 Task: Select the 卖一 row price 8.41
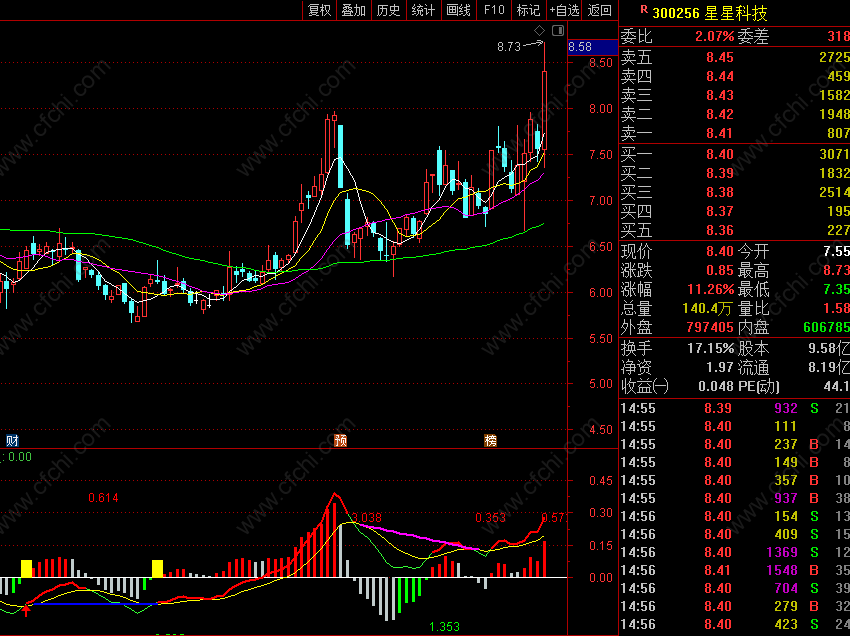click(x=720, y=133)
